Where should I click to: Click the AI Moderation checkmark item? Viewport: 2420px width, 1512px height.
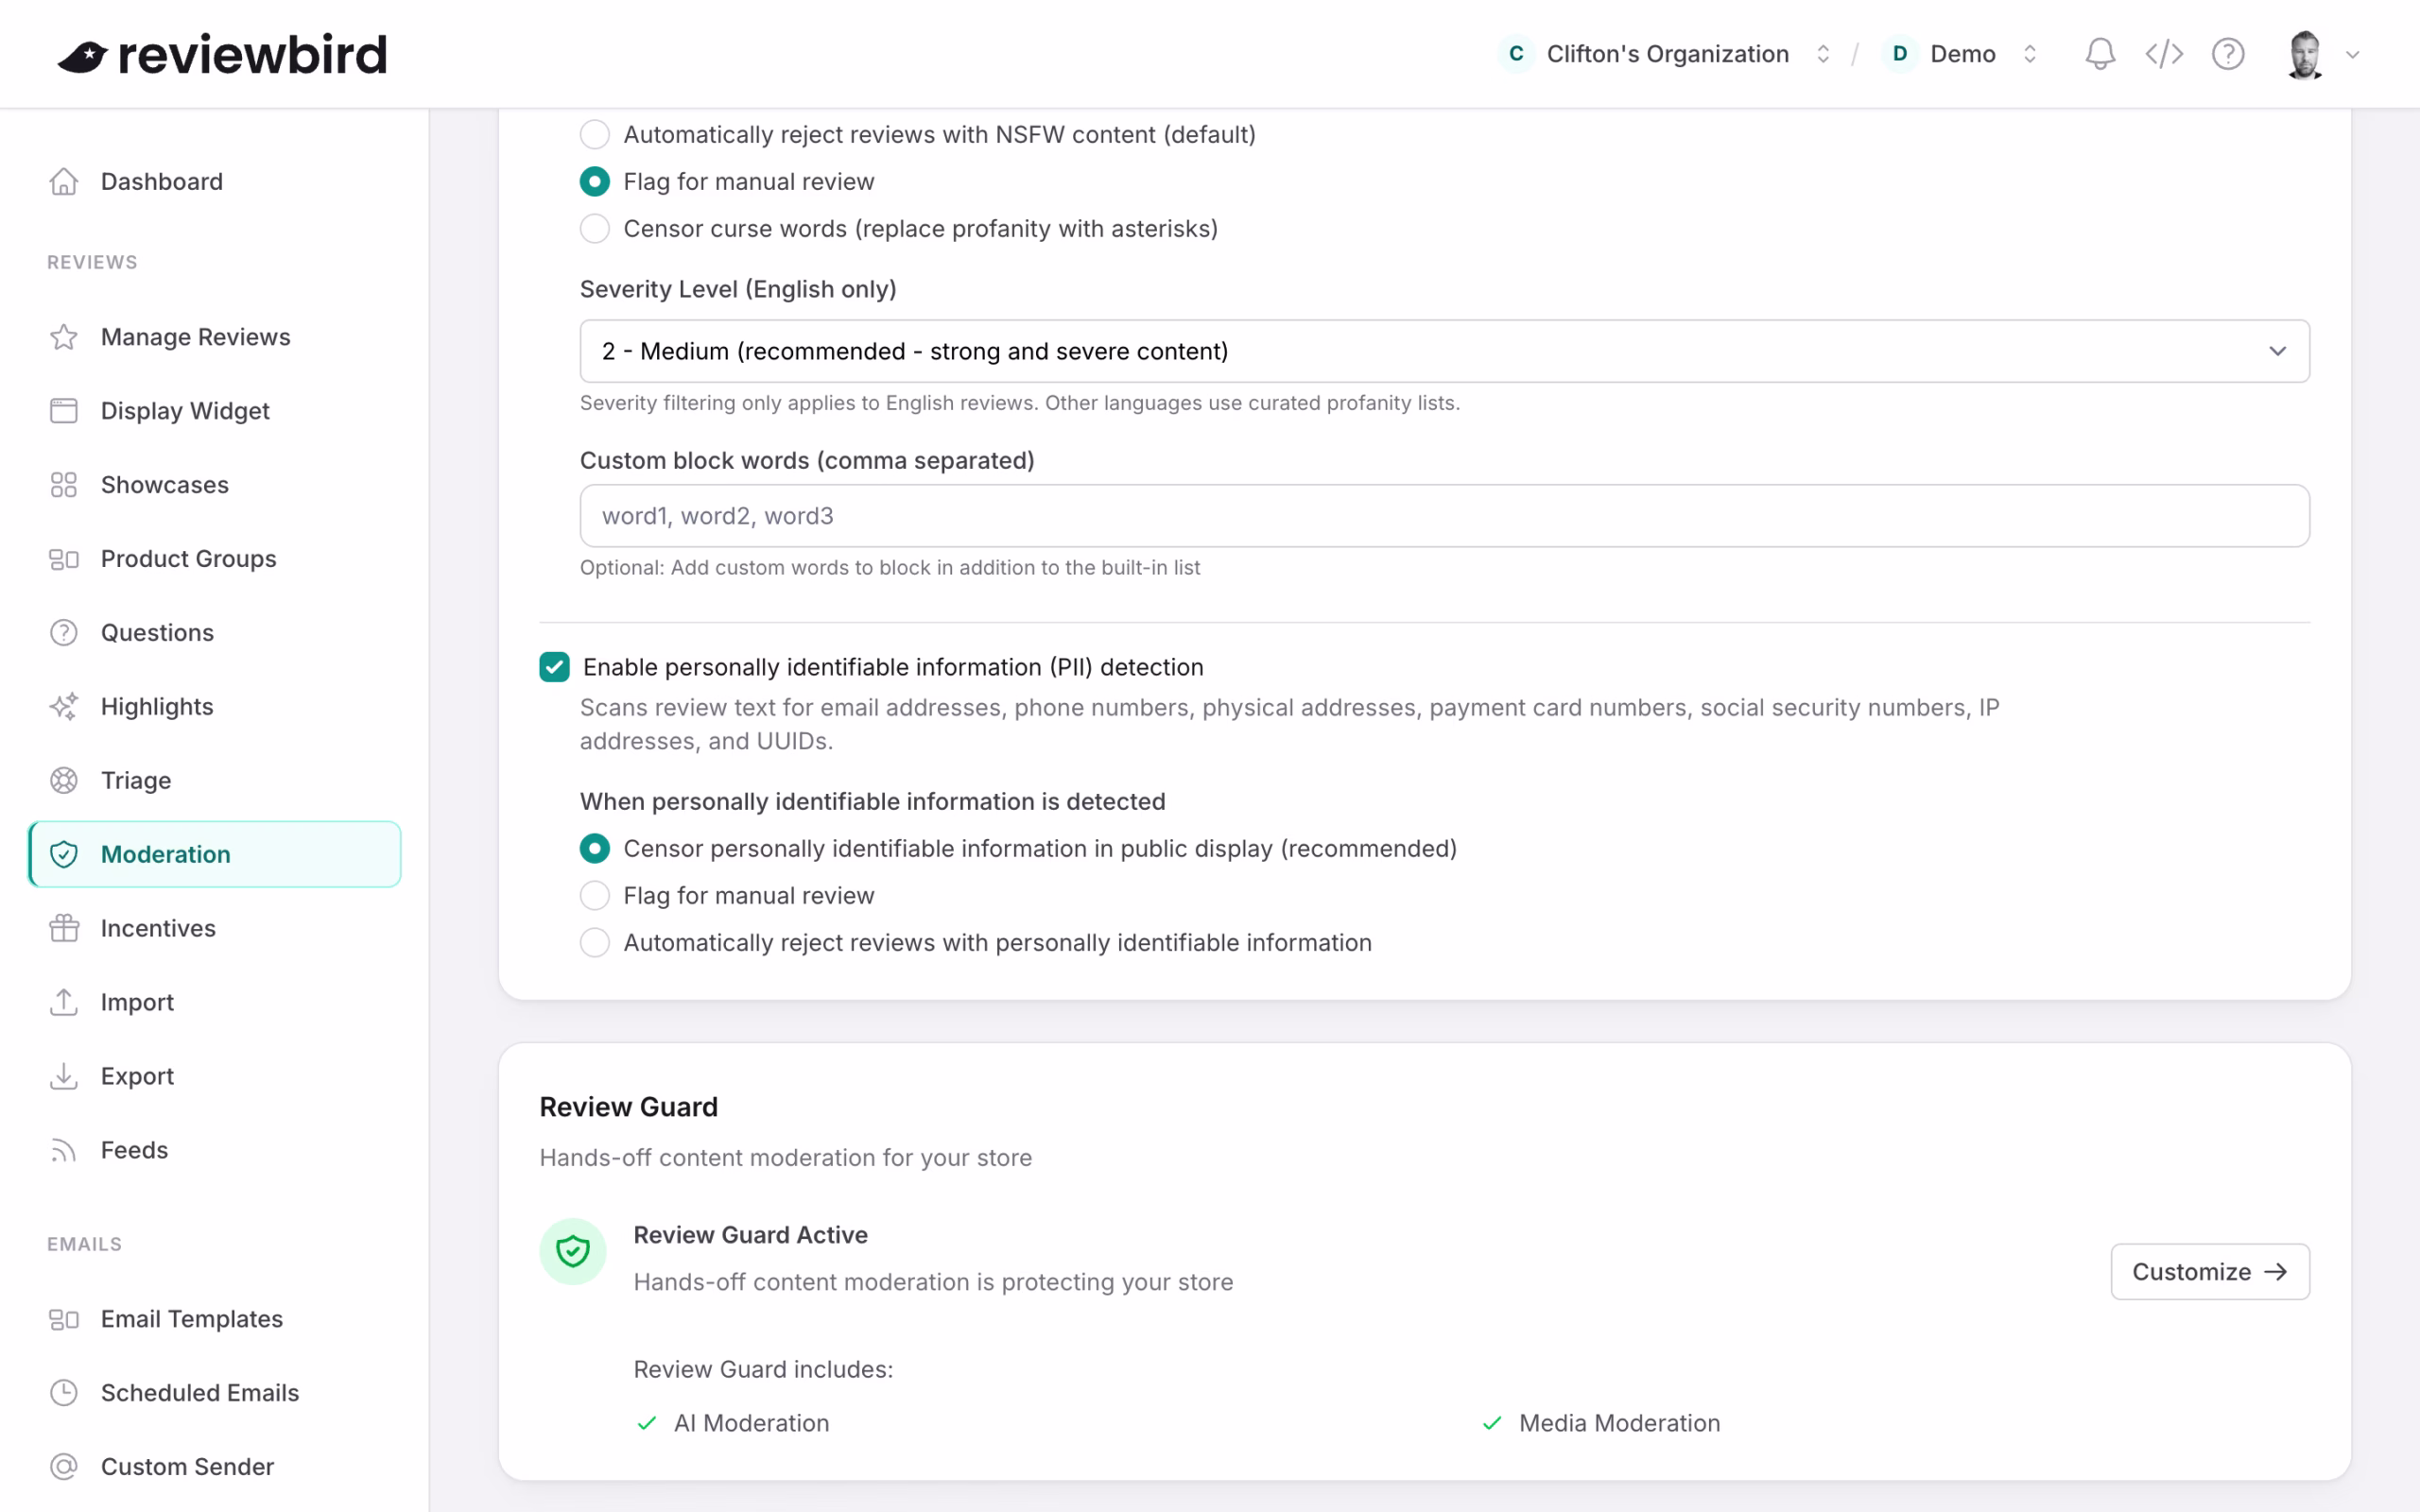click(x=733, y=1423)
